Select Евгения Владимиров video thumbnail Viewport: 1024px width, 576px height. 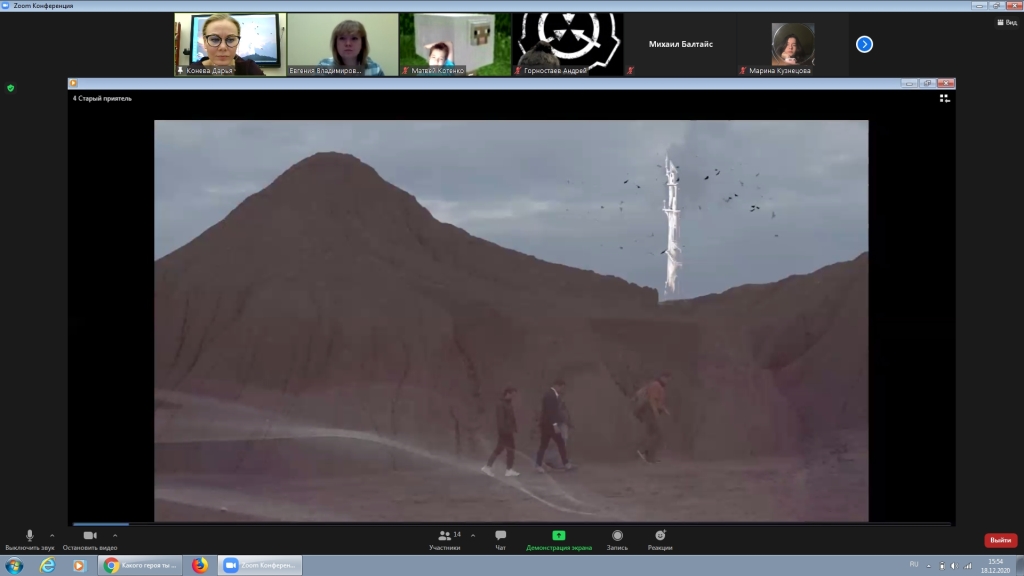tap(343, 44)
